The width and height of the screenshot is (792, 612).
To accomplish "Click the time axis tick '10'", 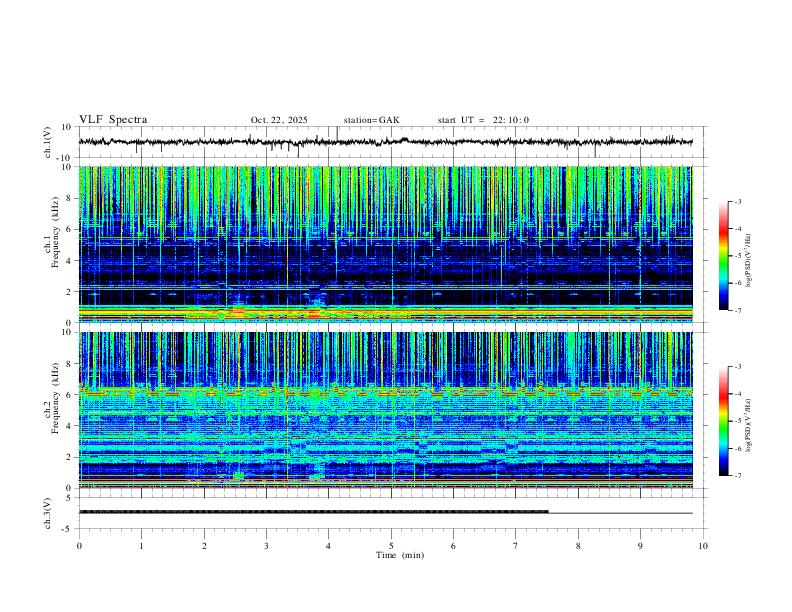I will tap(703, 546).
